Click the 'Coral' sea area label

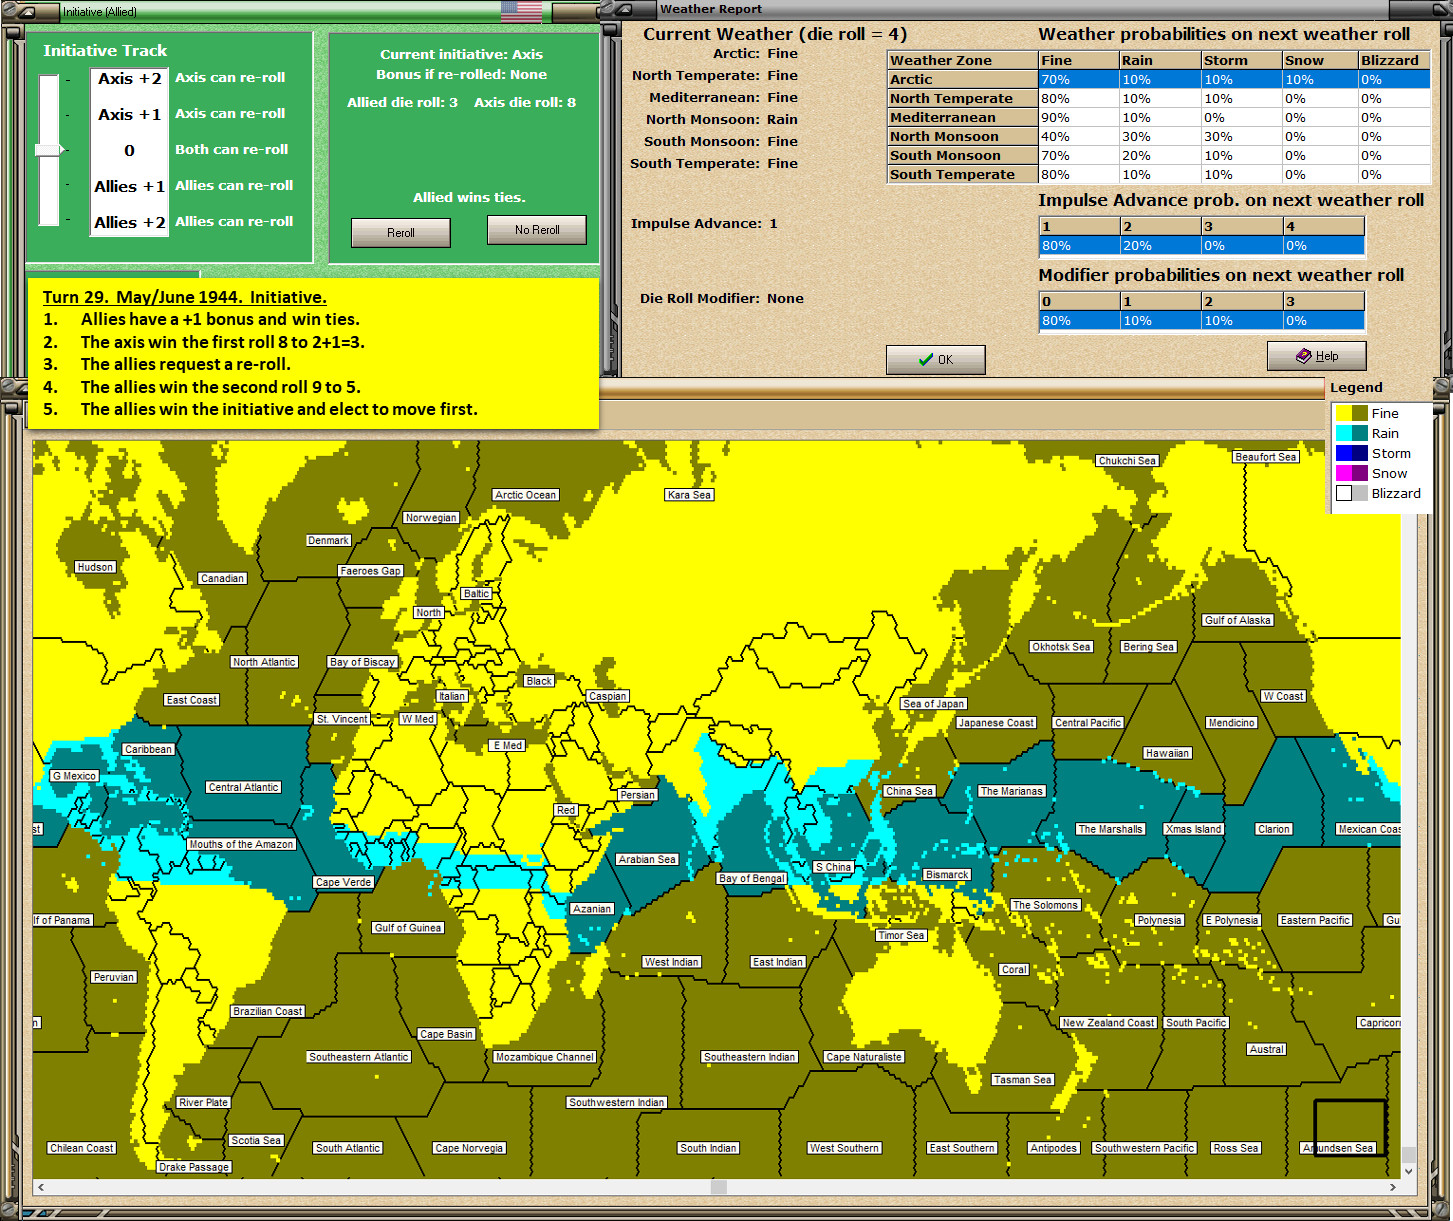tap(1014, 970)
